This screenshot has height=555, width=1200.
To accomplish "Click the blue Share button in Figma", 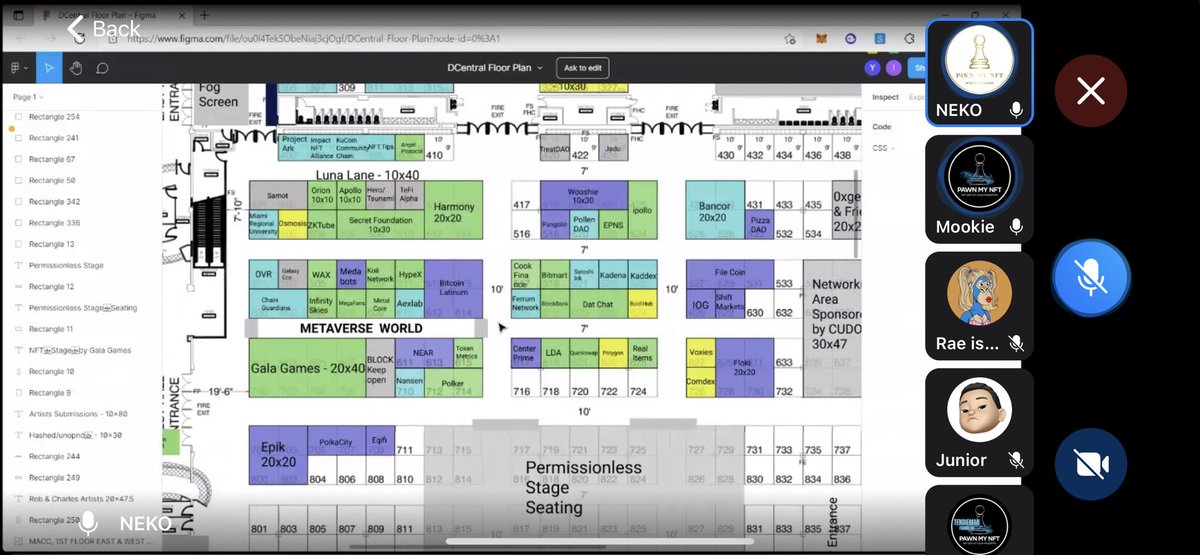I will coord(917,68).
